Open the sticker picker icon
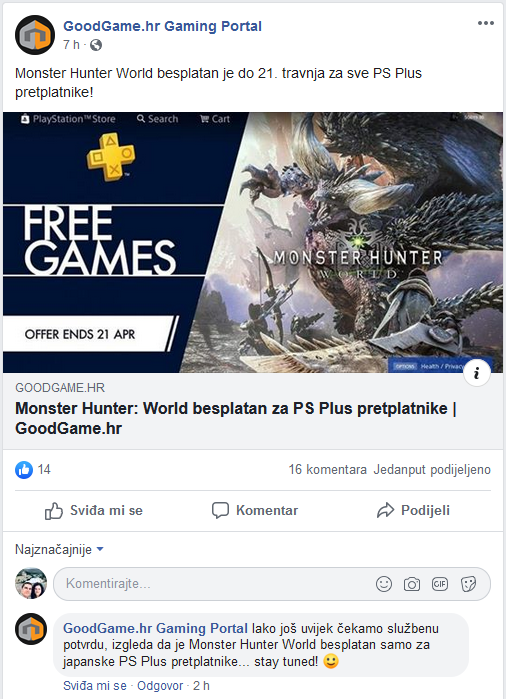Screen dimensions: 506x699 (x=468, y=584)
